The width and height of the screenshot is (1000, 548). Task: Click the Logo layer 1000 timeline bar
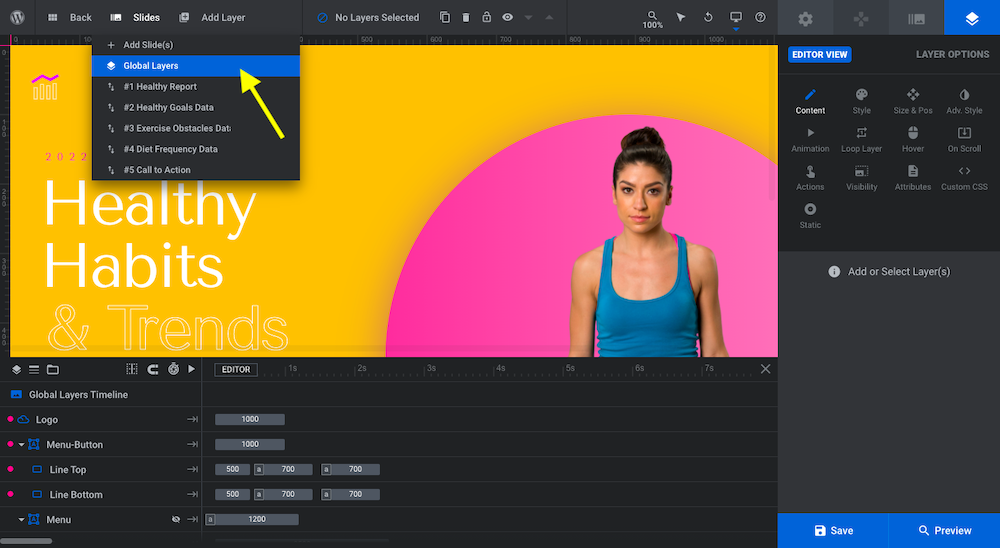(250, 419)
